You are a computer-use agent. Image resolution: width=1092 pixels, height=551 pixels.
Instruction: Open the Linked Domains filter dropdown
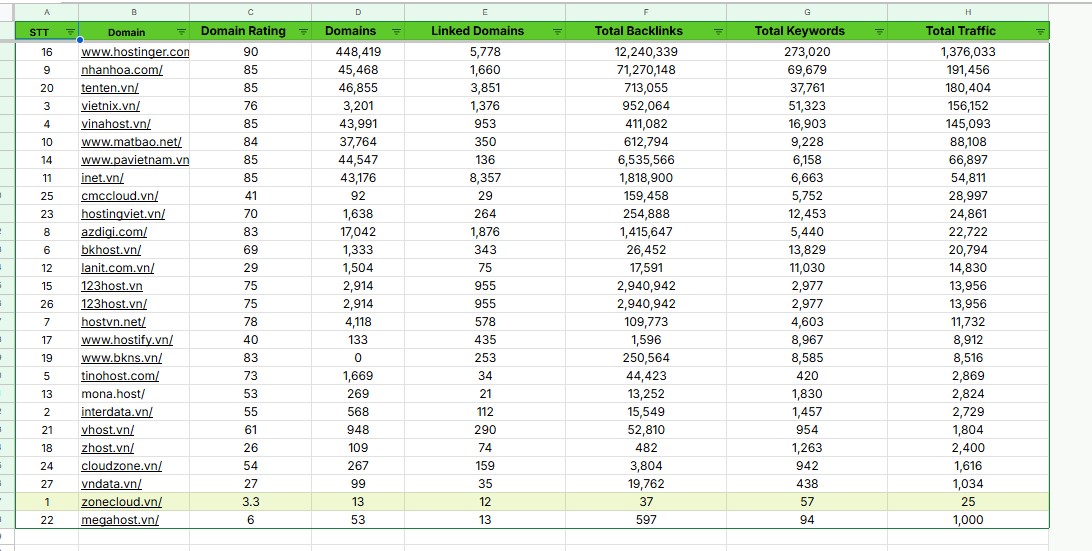click(557, 31)
